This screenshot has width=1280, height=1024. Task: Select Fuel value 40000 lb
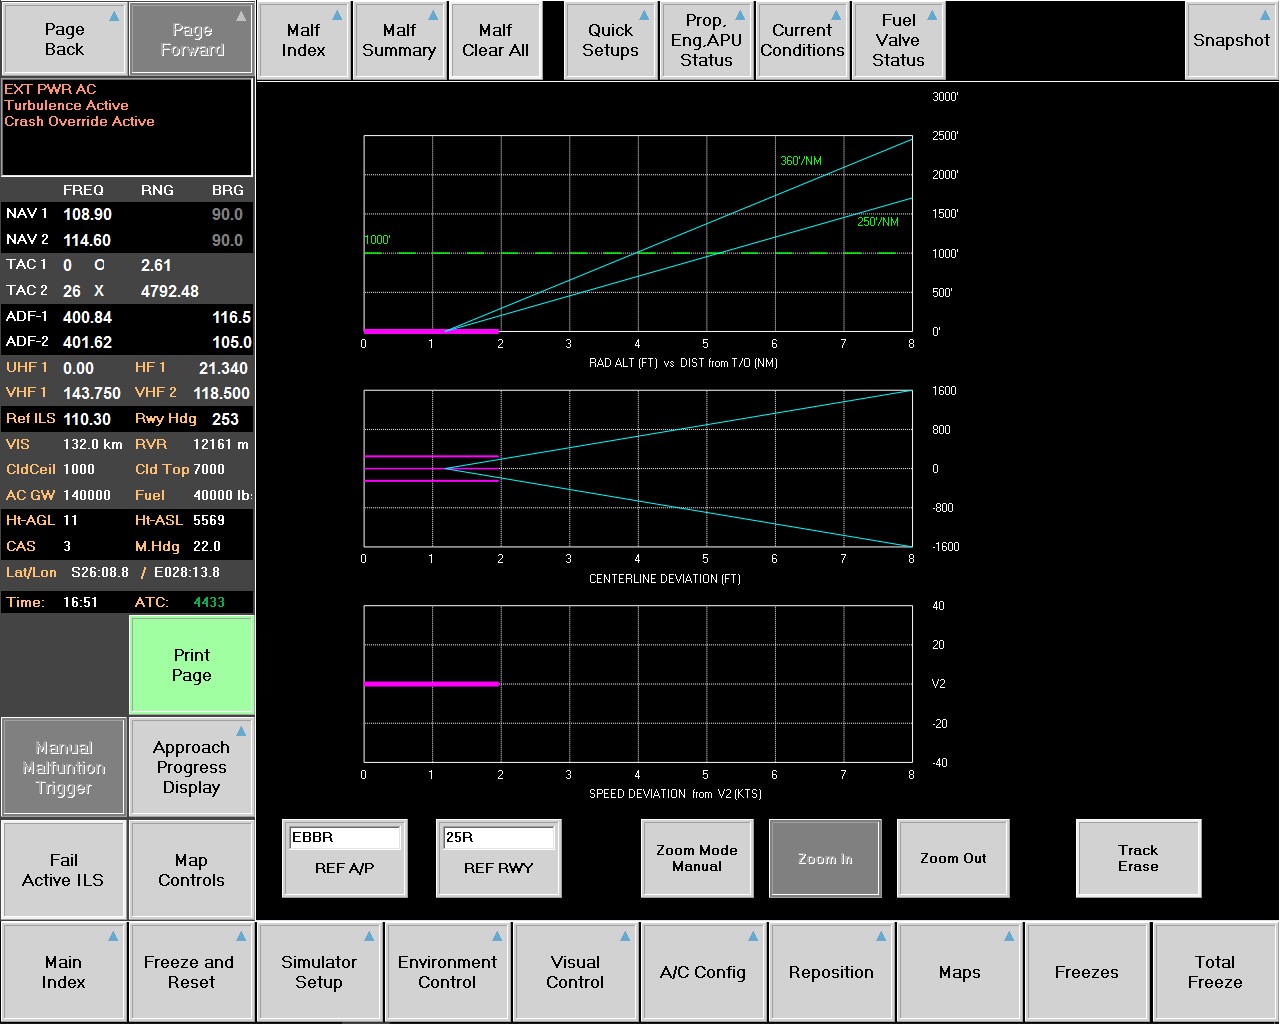pyautogui.click(x=222, y=495)
